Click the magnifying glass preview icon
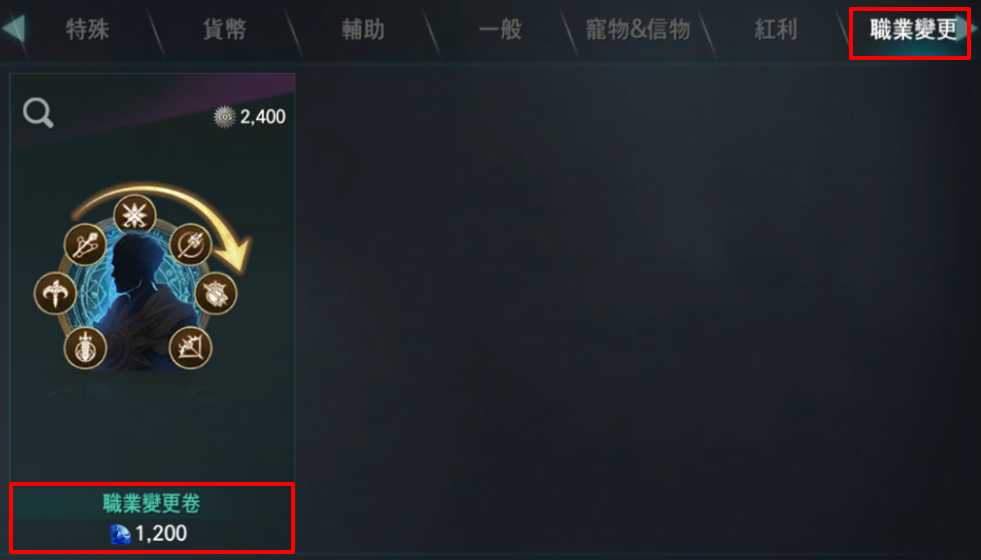Image resolution: width=981 pixels, height=560 pixels. click(x=38, y=114)
